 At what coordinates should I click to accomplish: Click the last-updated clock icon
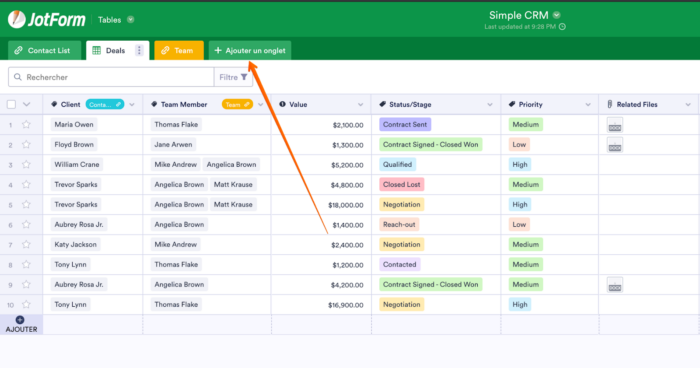(562, 27)
